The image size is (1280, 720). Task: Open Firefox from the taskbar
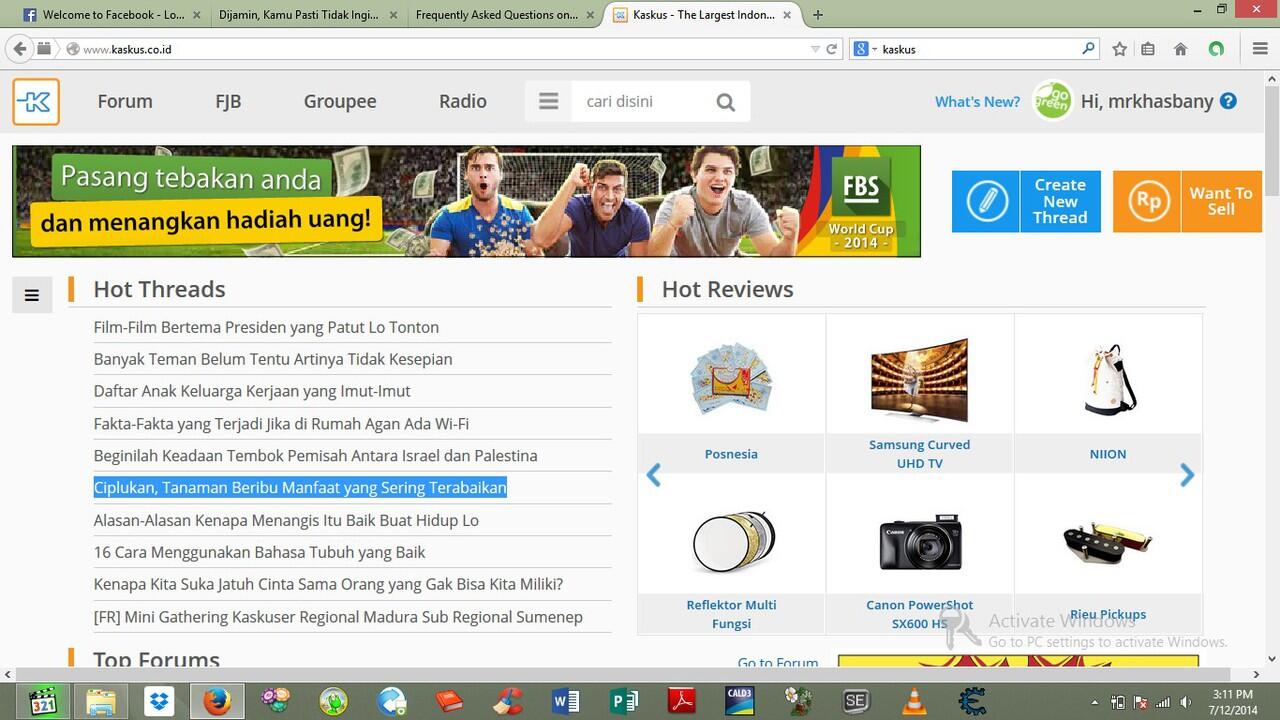tap(216, 701)
